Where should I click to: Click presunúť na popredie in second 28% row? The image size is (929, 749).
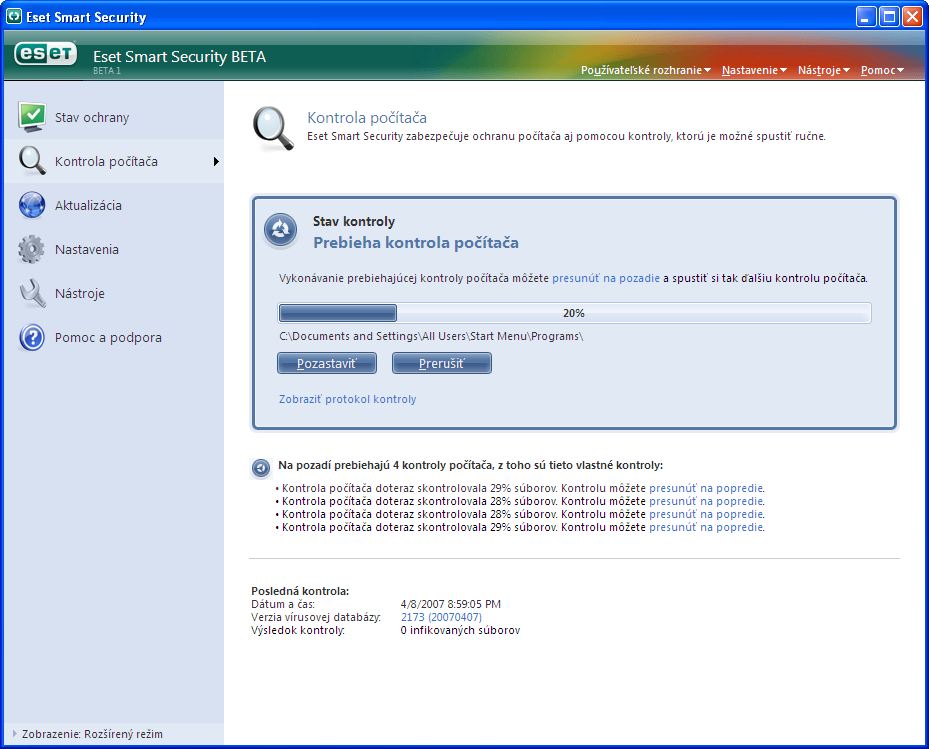click(x=706, y=514)
